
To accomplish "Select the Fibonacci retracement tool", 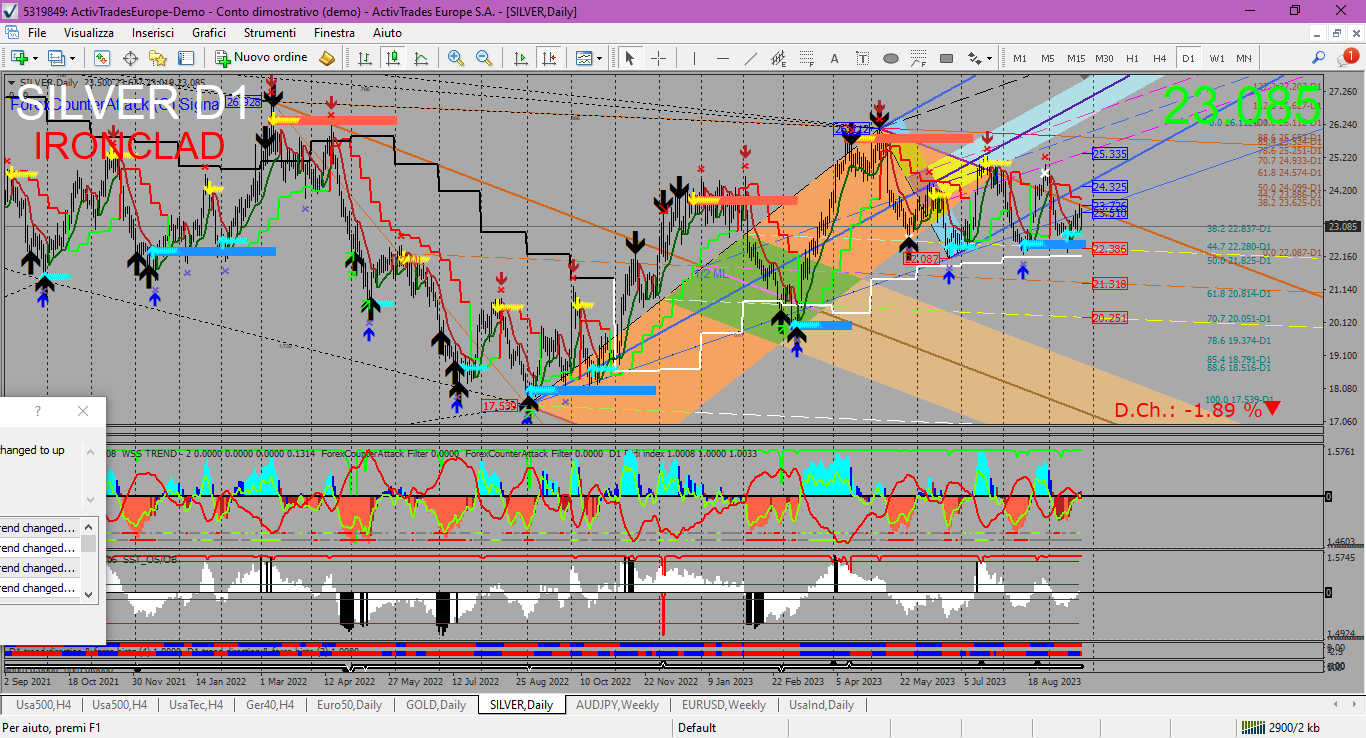I will (x=807, y=58).
